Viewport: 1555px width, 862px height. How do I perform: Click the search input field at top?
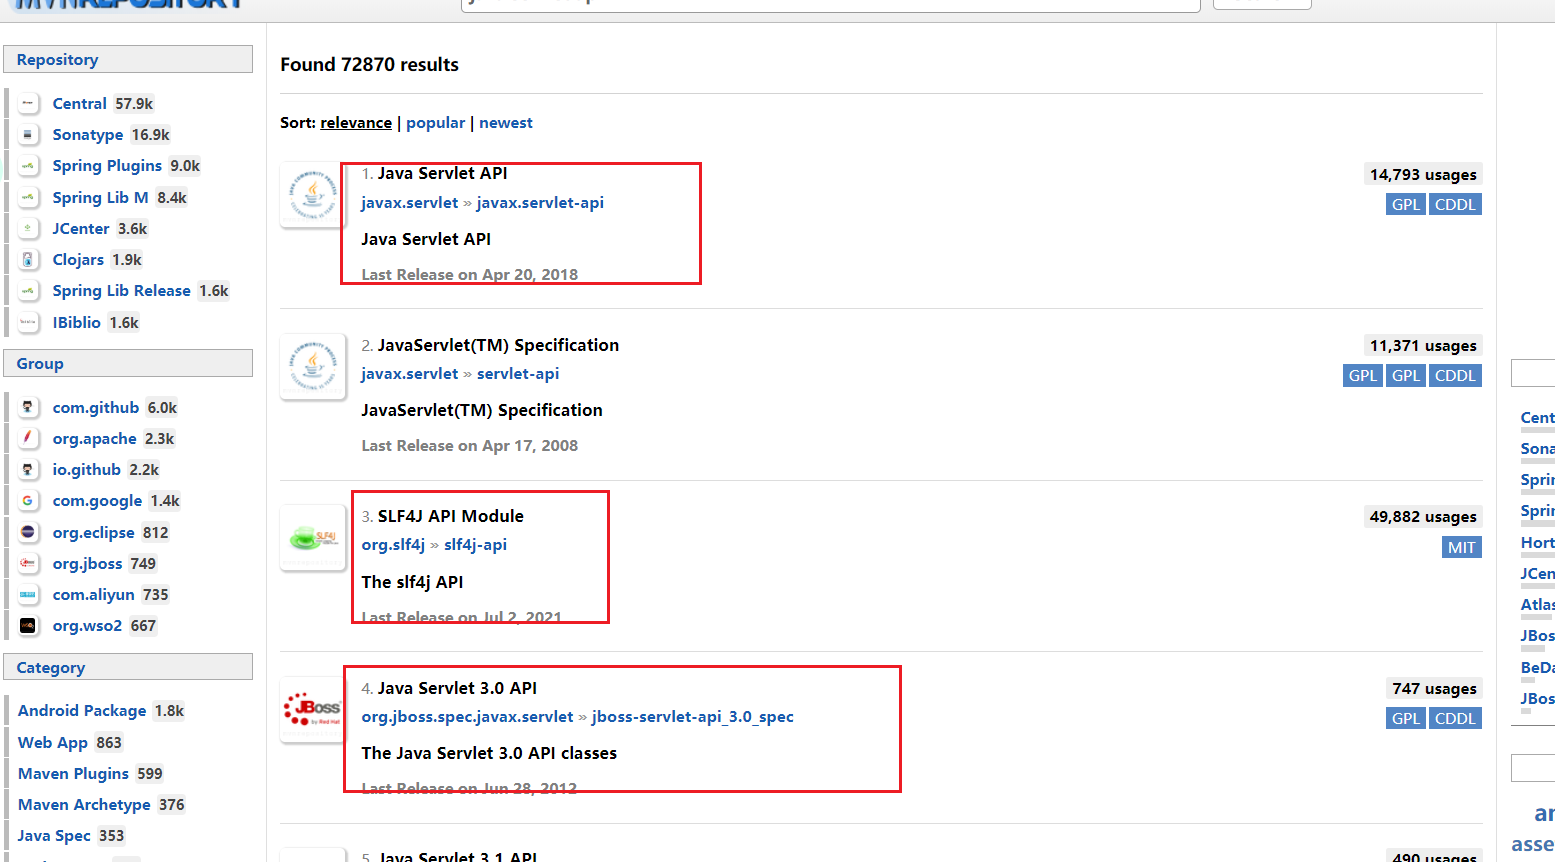click(x=830, y=4)
